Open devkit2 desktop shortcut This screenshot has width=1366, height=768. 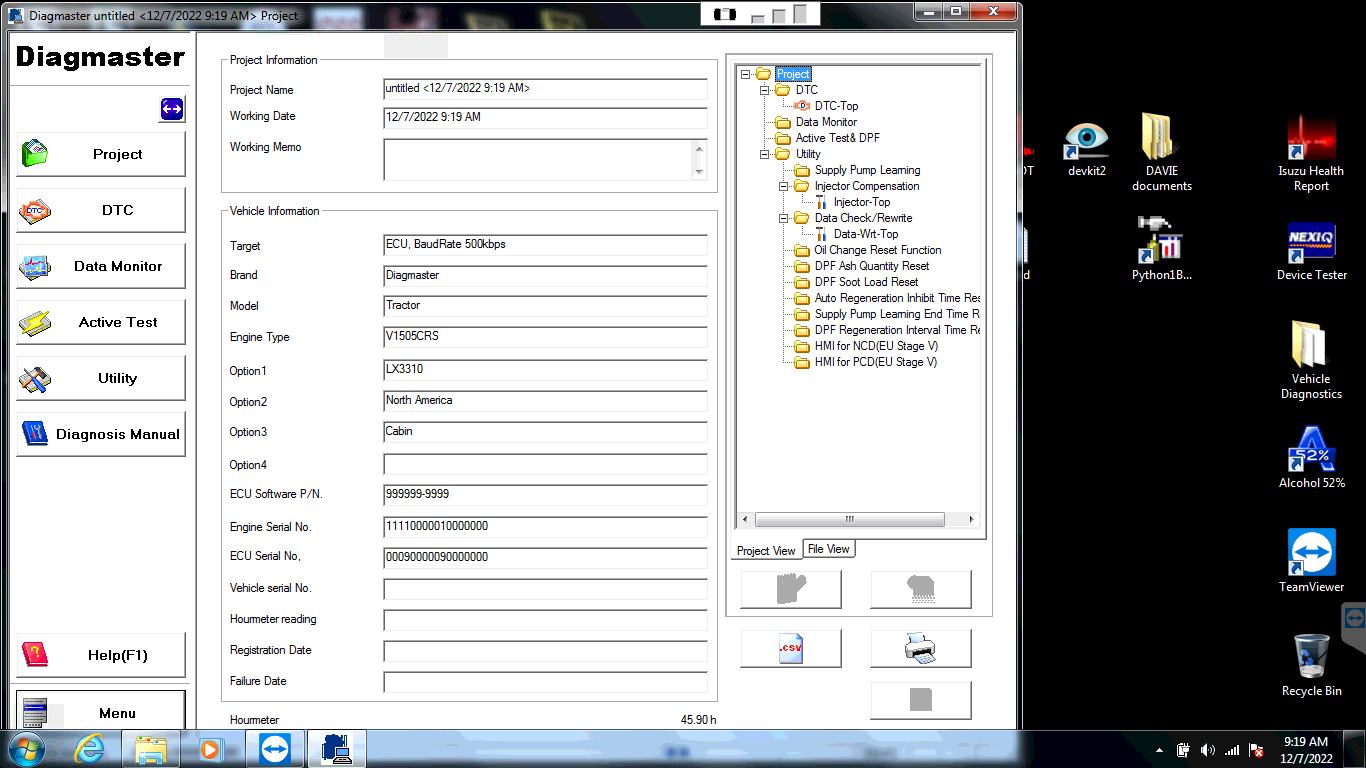tap(1087, 147)
